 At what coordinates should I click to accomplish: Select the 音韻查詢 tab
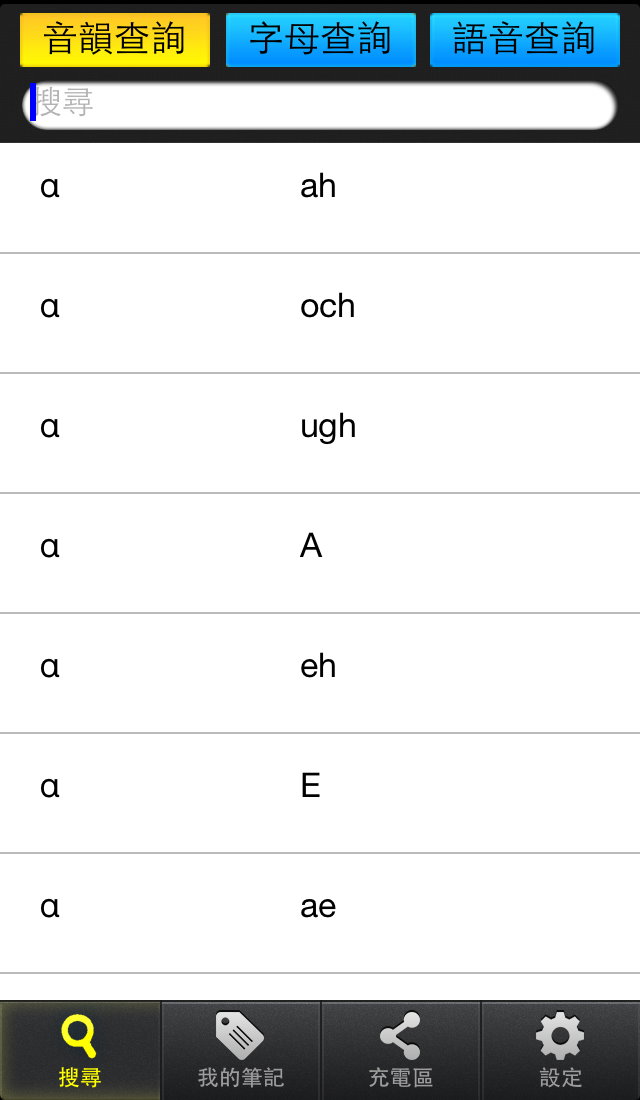tap(115, 40)
